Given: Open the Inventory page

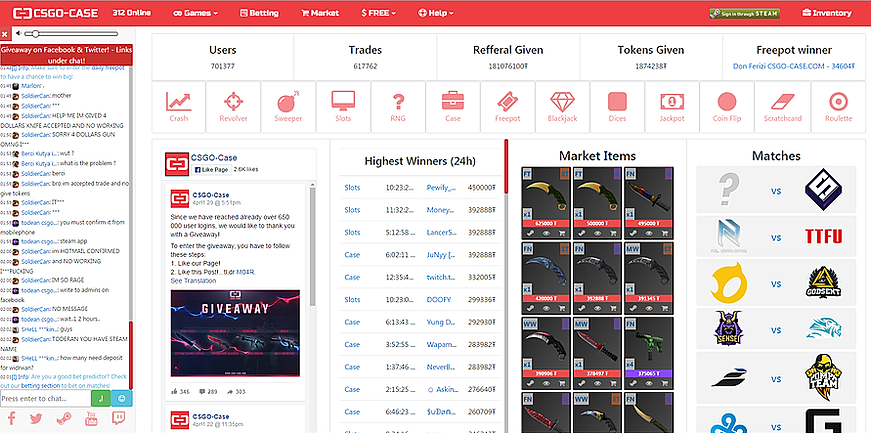Looking at the screenshot, I should click(827, 13).
